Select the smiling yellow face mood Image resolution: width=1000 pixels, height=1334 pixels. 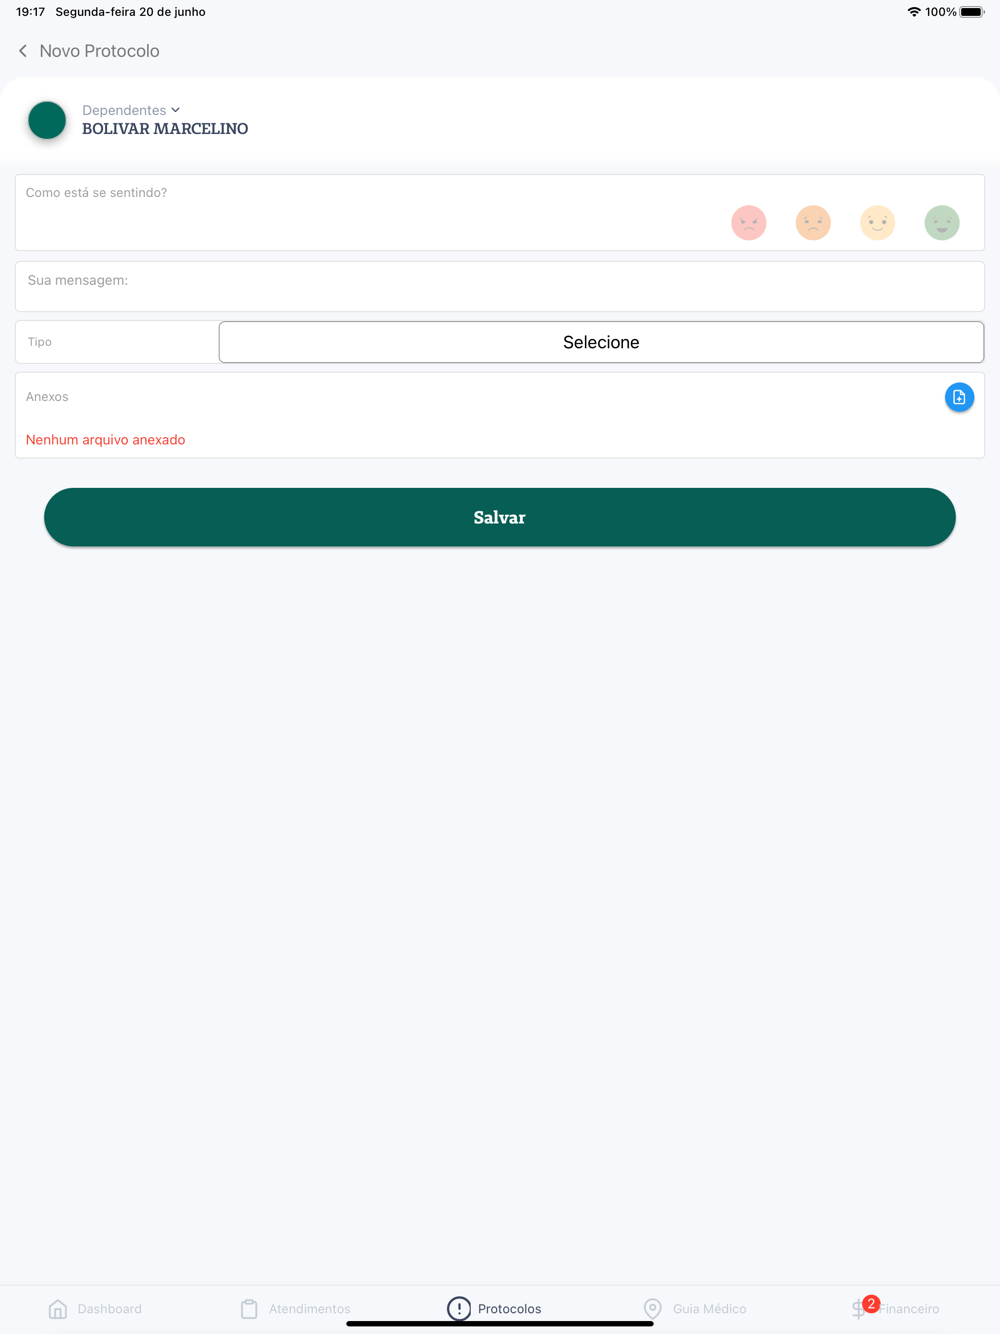click(878, 222)
